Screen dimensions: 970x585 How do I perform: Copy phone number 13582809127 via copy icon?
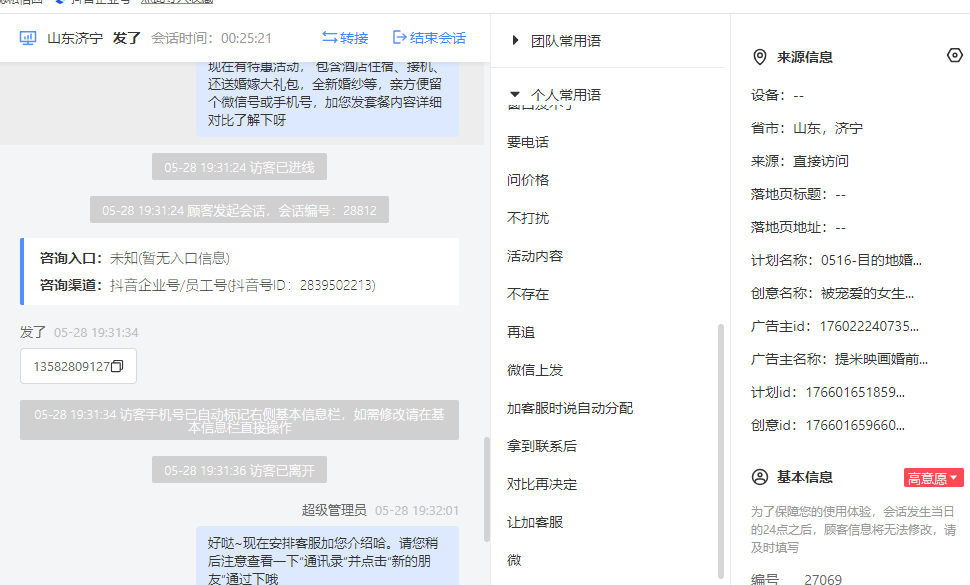117,366
